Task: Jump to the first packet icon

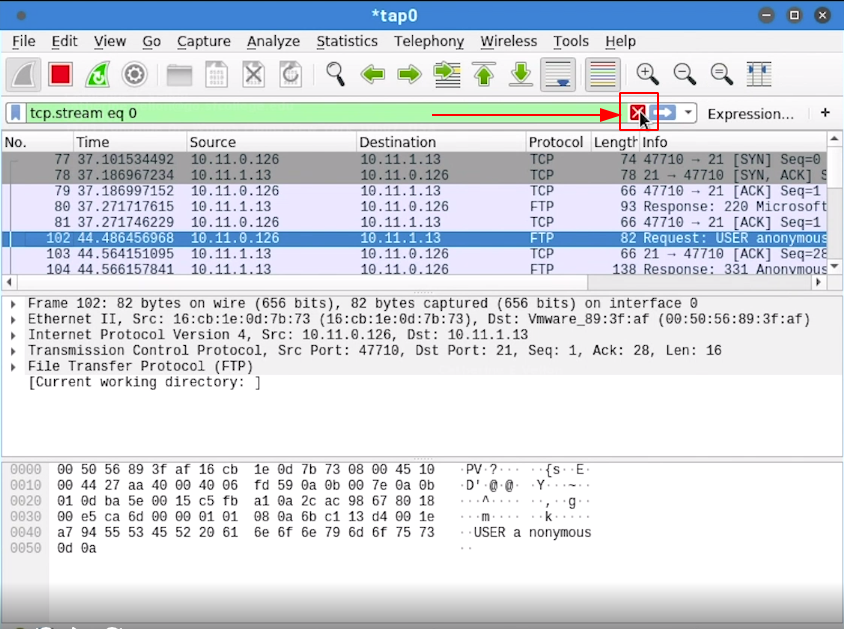Action: point(484,74)
